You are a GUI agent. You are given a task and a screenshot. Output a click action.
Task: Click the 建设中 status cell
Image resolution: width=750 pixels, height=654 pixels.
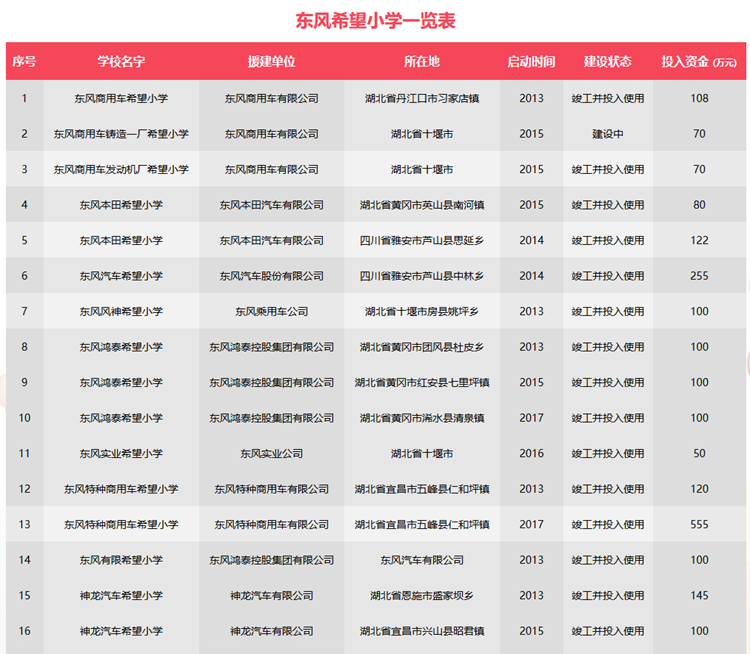[608, 134]
